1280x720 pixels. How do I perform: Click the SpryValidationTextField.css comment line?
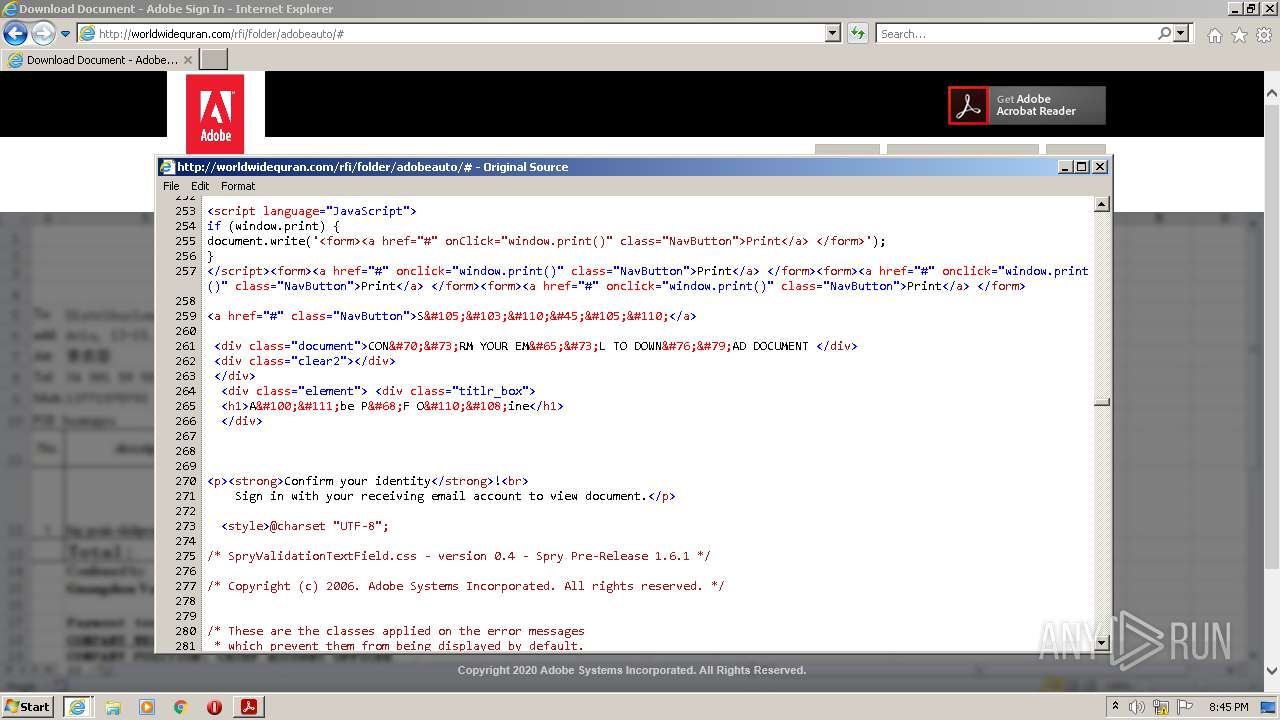pyautogui.click(x=459, y=556)
